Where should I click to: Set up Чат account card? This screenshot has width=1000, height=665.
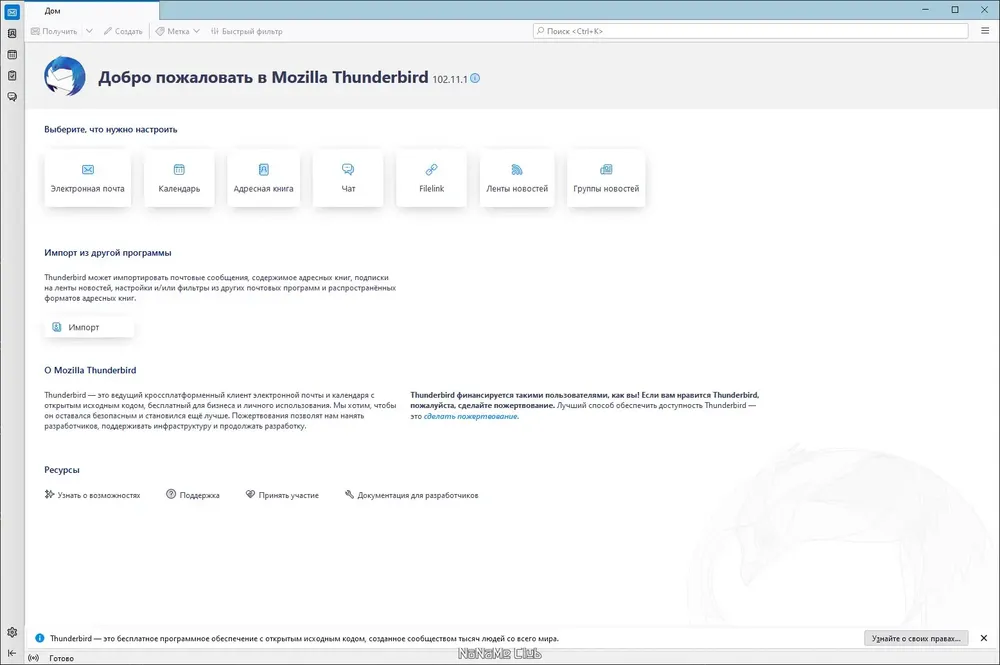[x=348, y=178]
